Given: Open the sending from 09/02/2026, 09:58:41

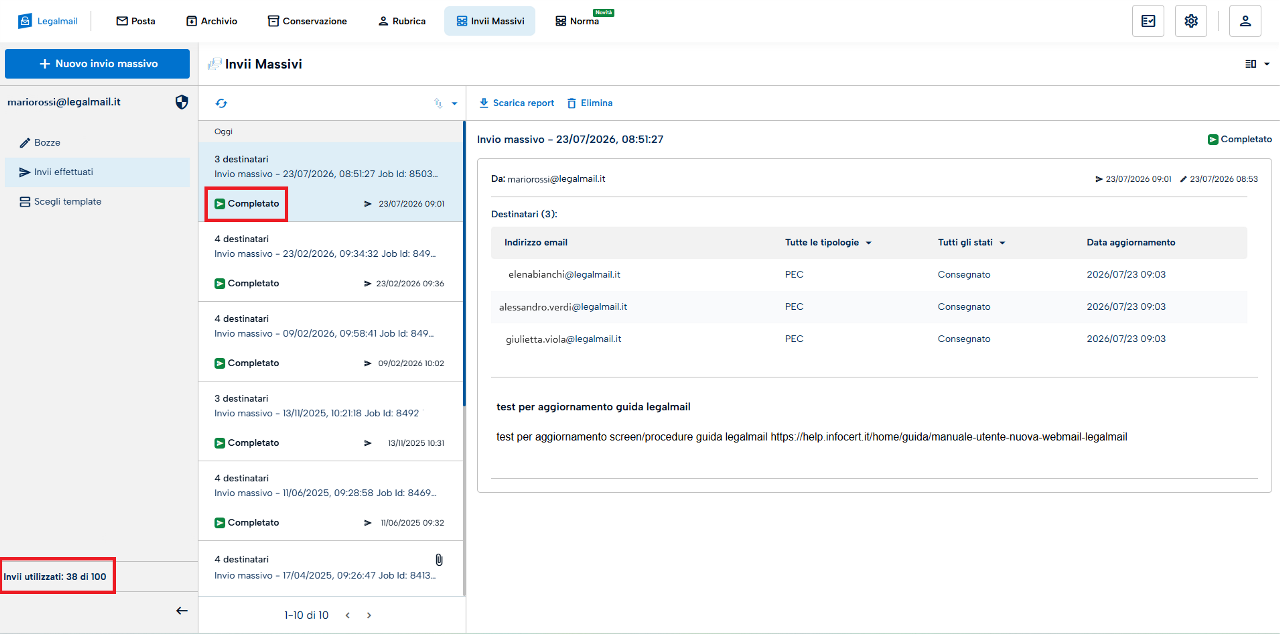Looking at the screenshot, I should click(x=331, y=342).
